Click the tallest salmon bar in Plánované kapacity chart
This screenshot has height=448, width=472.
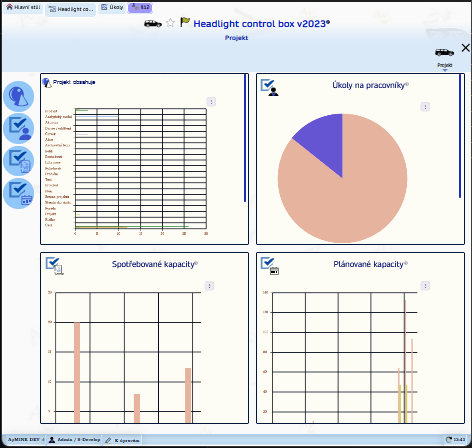pos(405,343)
